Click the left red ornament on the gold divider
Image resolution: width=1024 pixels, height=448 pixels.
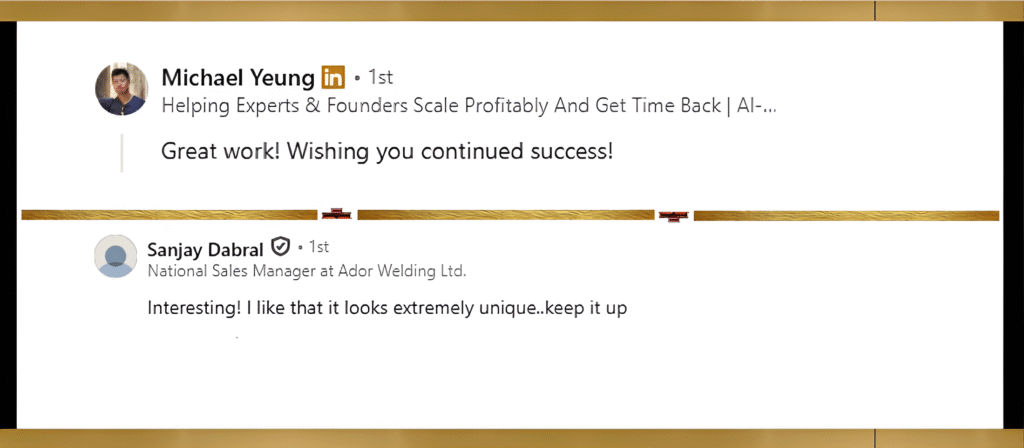pyautogui.click(x=336, y=214)
